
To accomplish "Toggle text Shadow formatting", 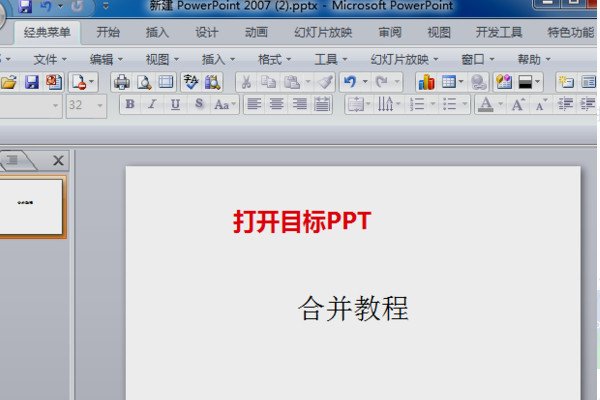I will click(x=199, y=104).
